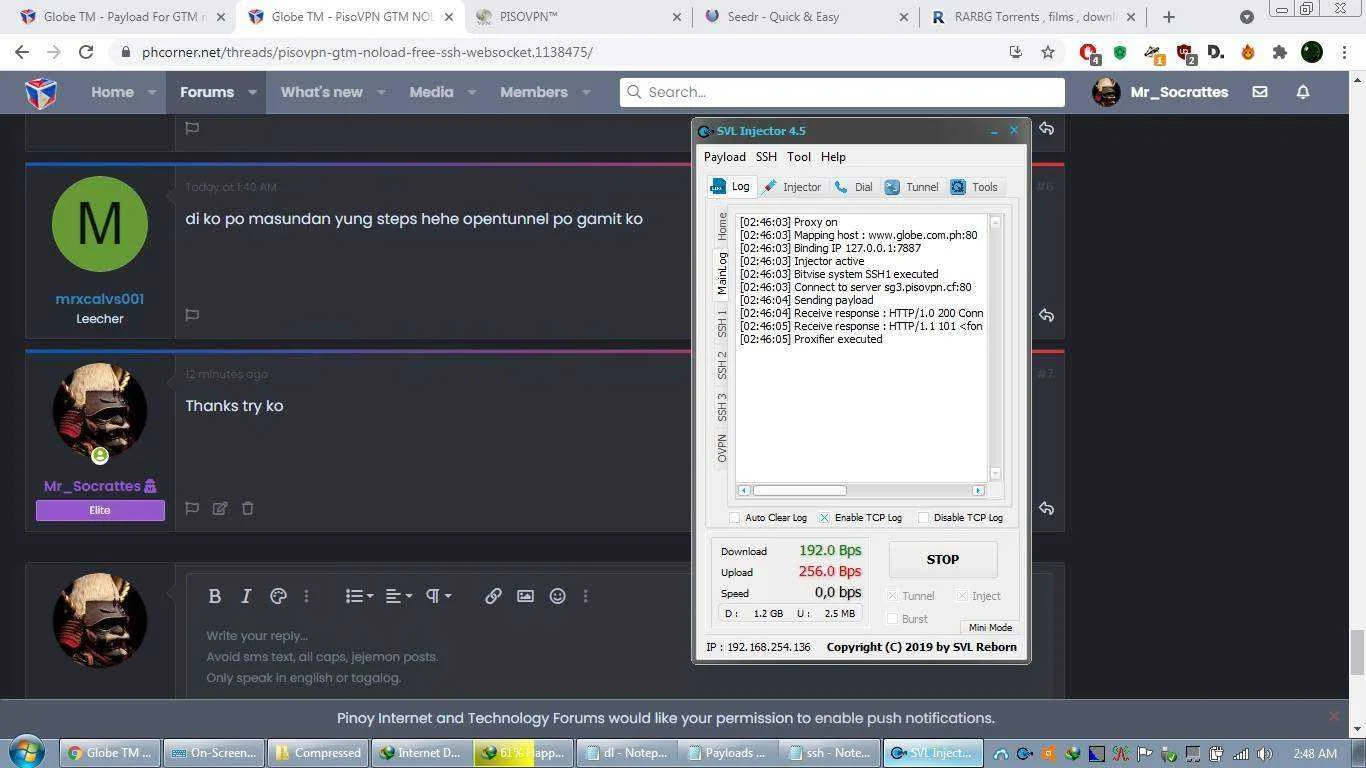The width and height of the screenshot is (1366, 768).
Task: Open the Chrome three-dot menu
Action: (x=1345, y=52)
